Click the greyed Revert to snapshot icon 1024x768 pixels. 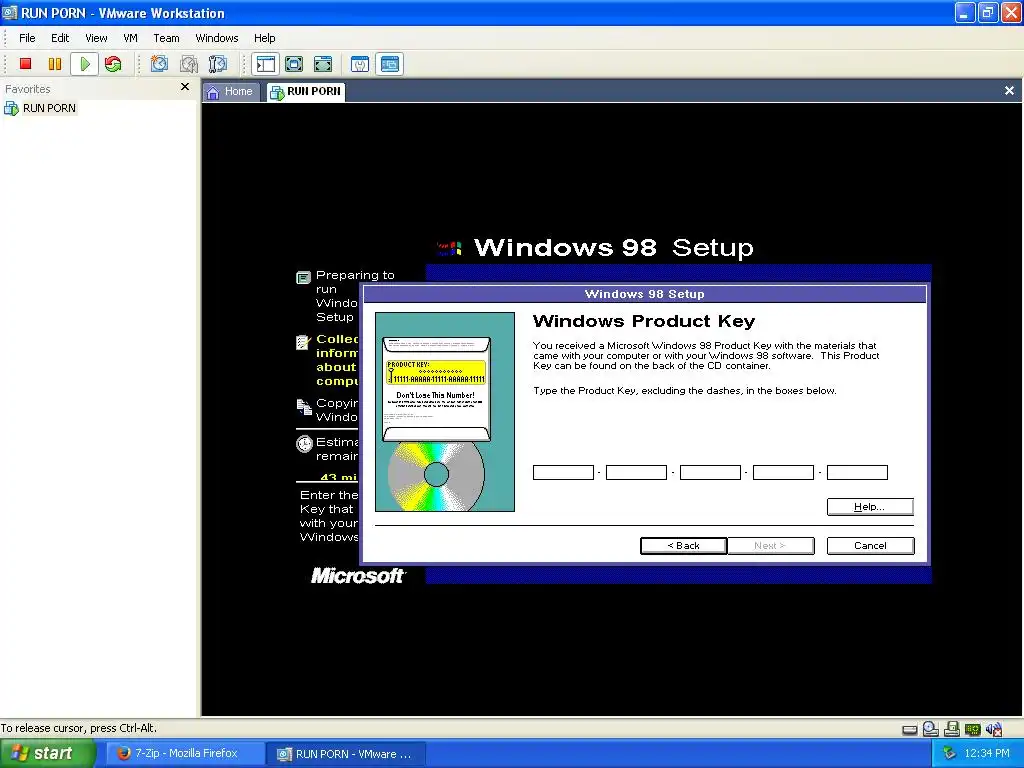[189, 64]
